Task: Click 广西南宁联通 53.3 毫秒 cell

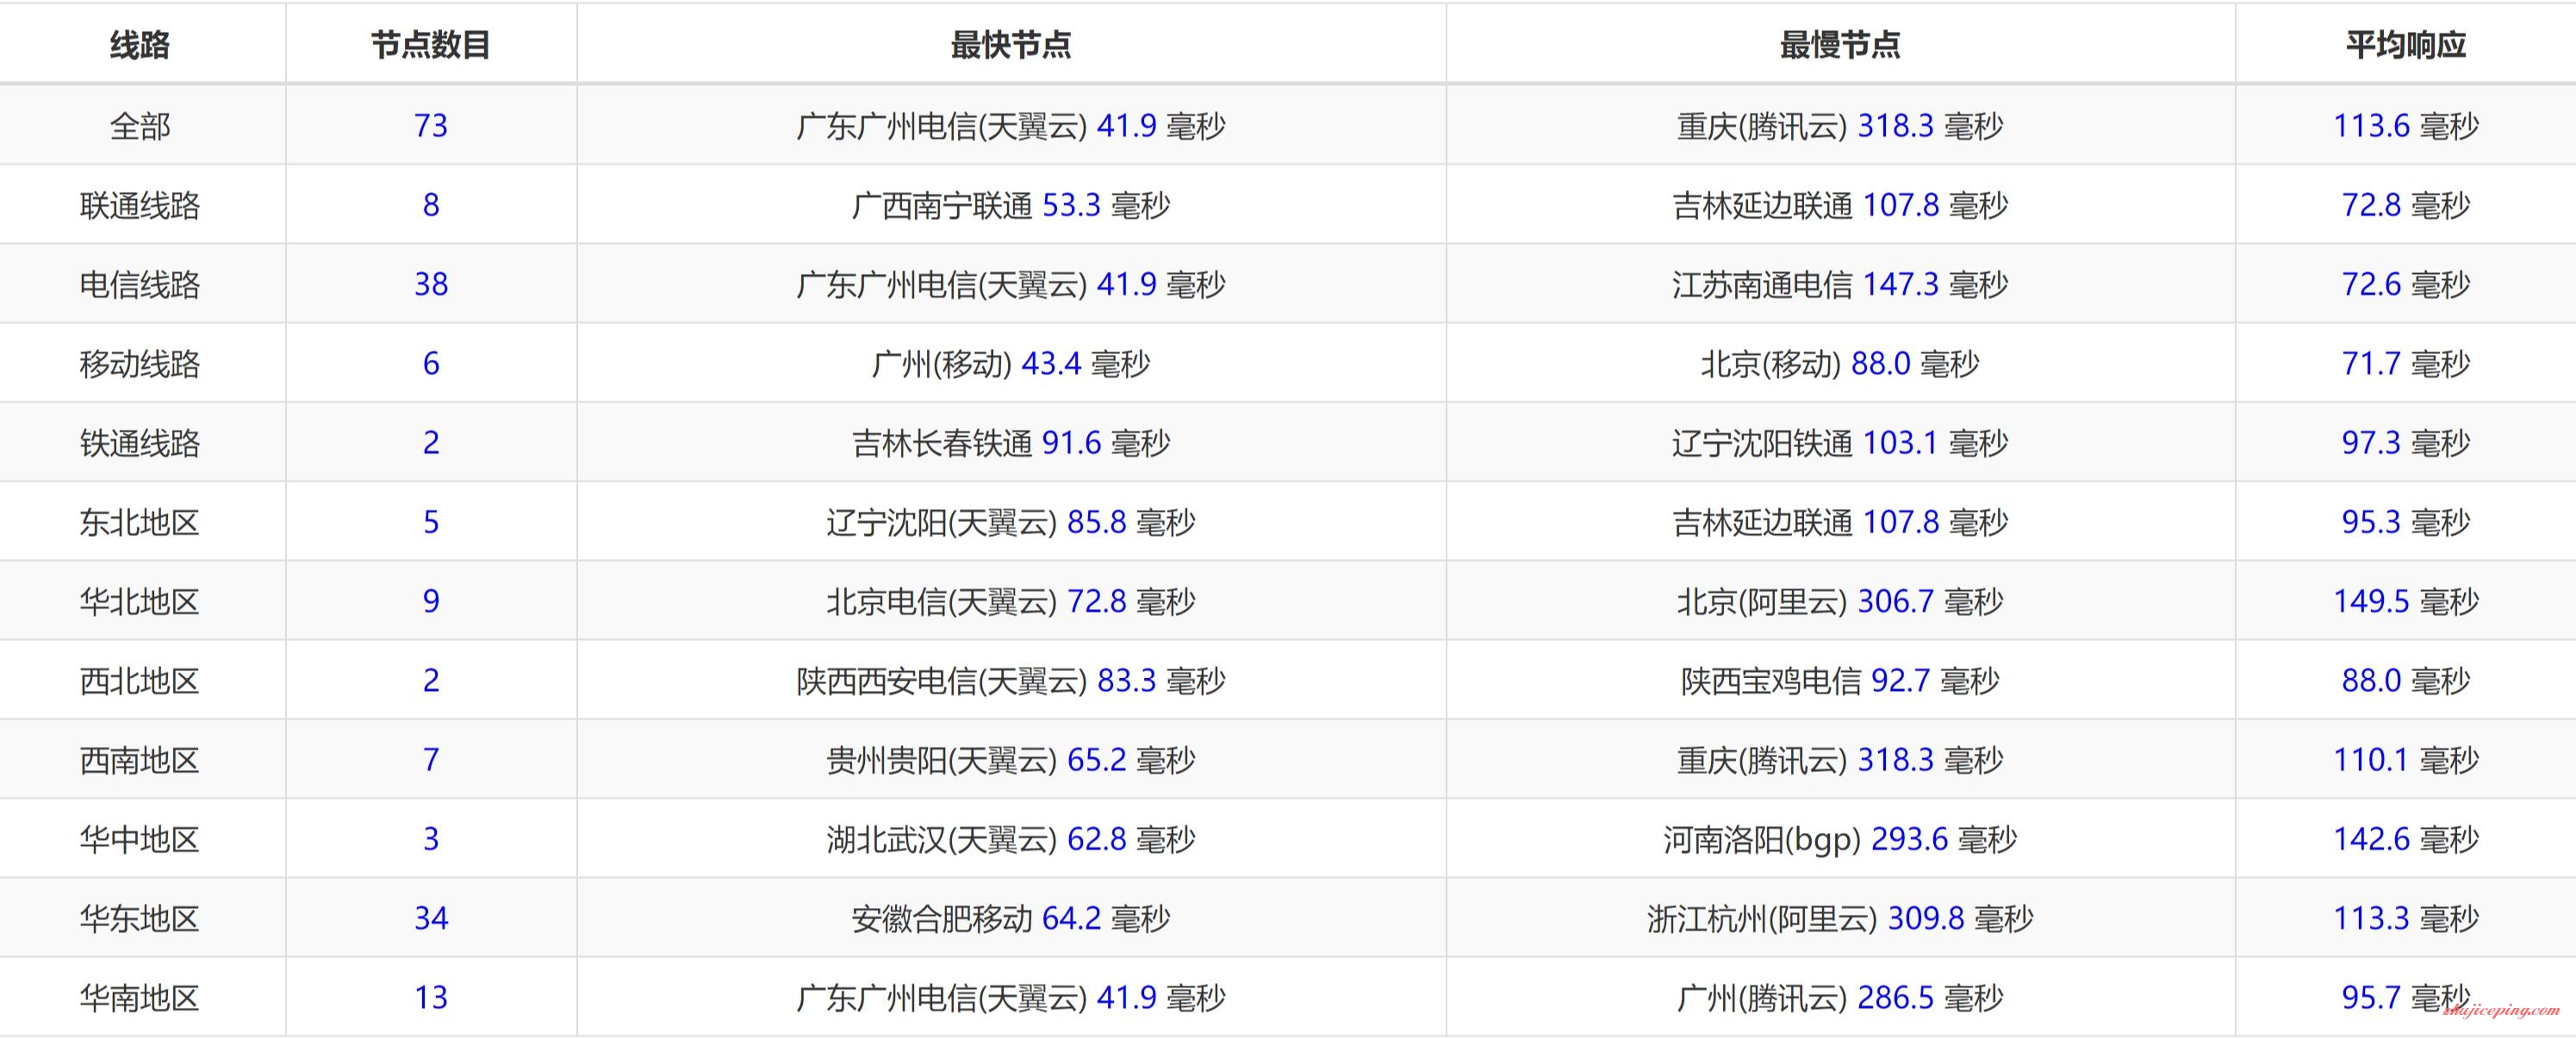Action: pyautogui.click(x=1011, y=205)
